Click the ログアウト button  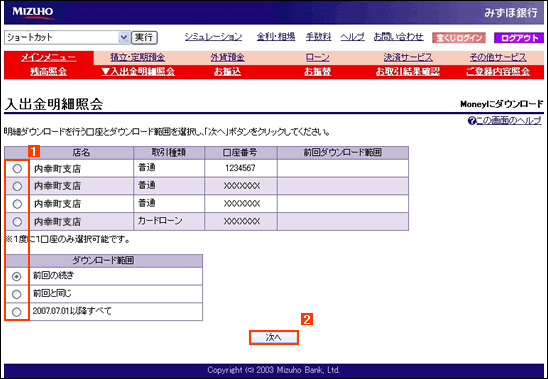(519, 38)
